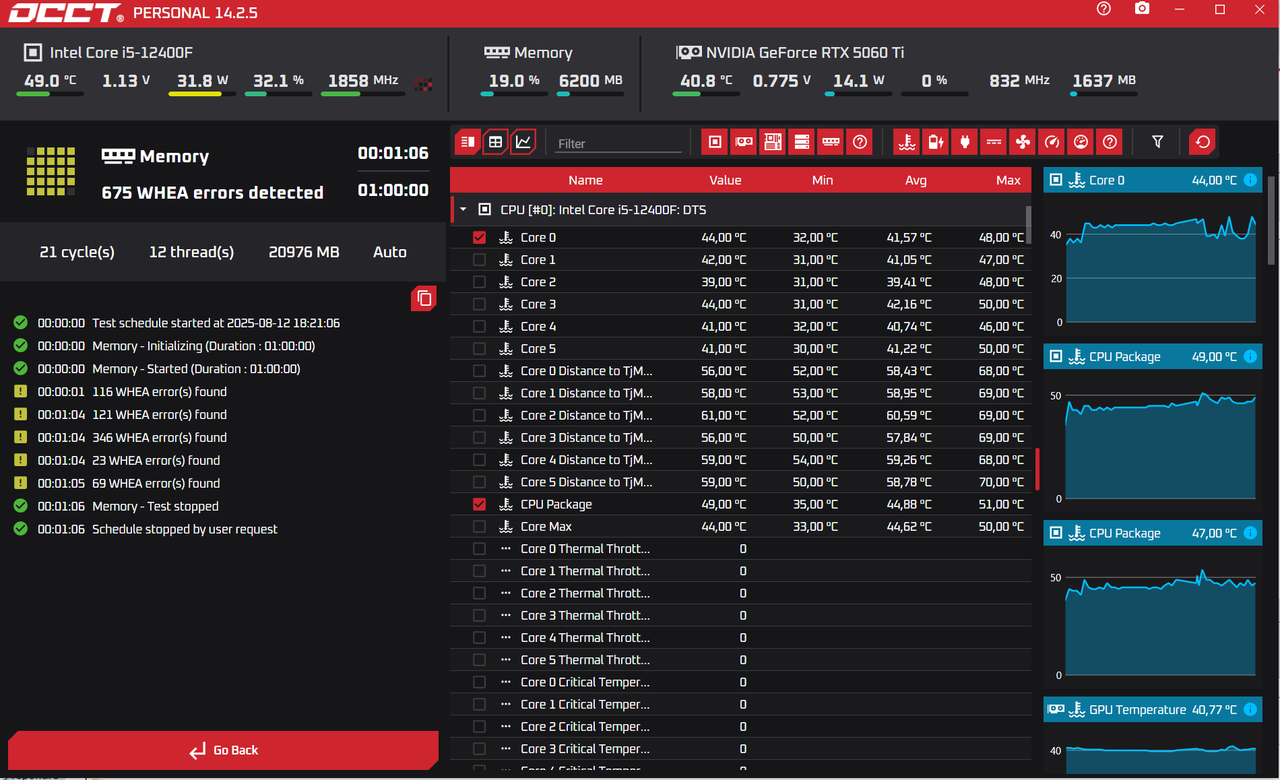This screenshot has height=780, width=1280.
Task: Click the 'Memory - Test stopped' log entry
Action: pos(155,506)
